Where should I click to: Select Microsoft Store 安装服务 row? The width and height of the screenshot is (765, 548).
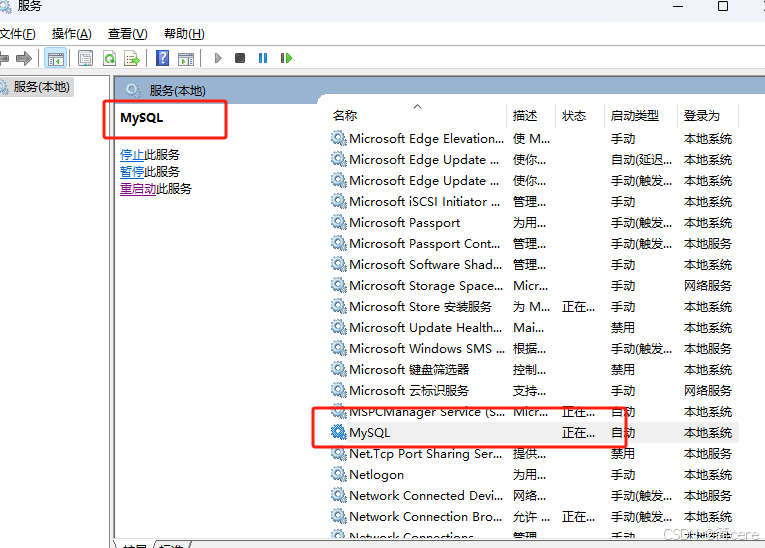coord(534,306)
